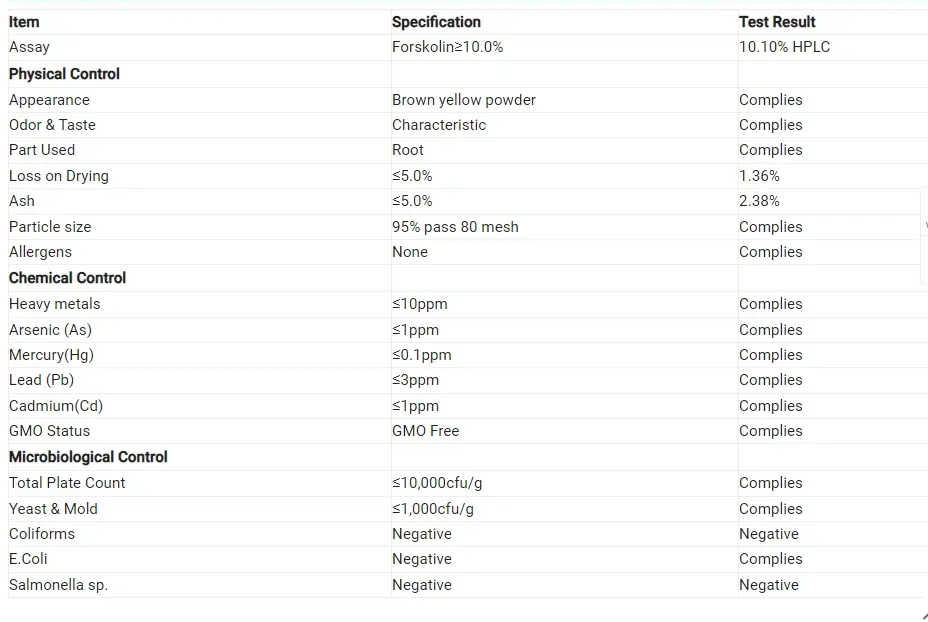Screen dimensions: 928x622
Task: Select the Brown yellow powder cell
Action: 463,100
